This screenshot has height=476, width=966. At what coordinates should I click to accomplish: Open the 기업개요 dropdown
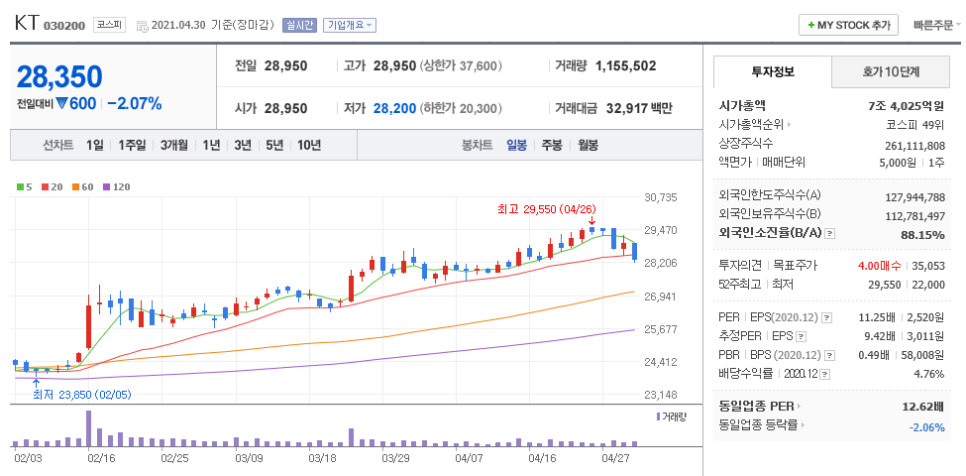(x=349, y=25)
